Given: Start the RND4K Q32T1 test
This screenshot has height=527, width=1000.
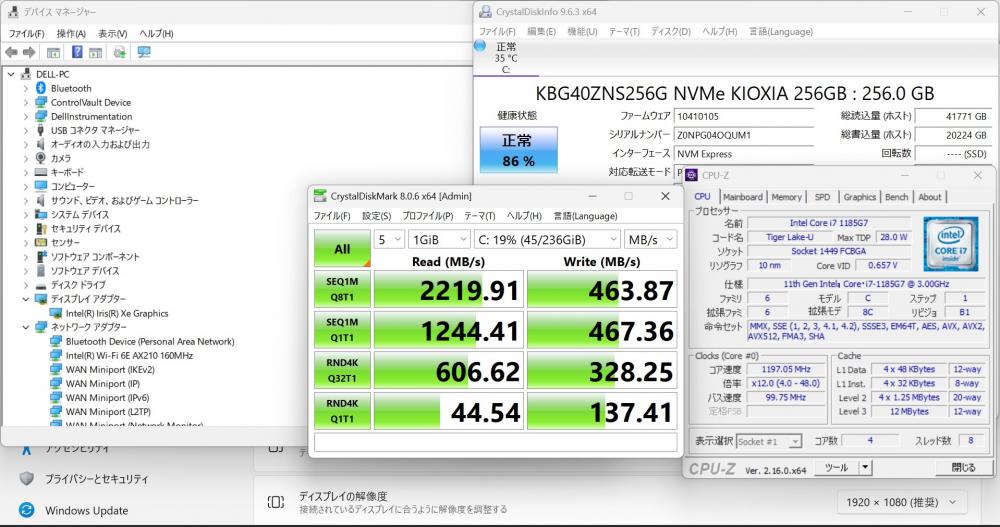Looking at the screenshot, I should click(x=342, y=371).
